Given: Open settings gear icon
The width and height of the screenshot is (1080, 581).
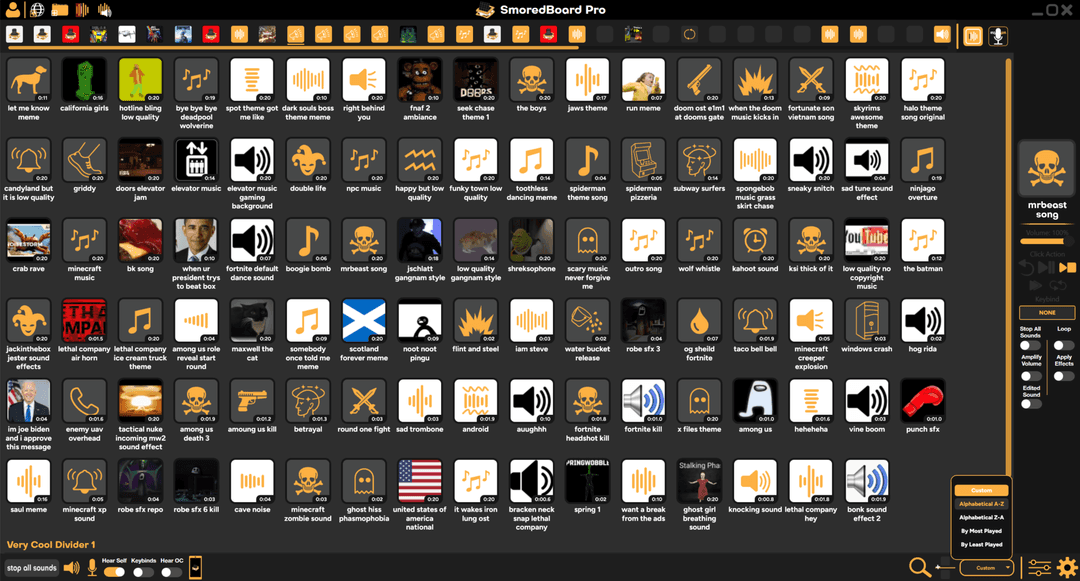Looking at the screenshot, I should click(1068, 567).
